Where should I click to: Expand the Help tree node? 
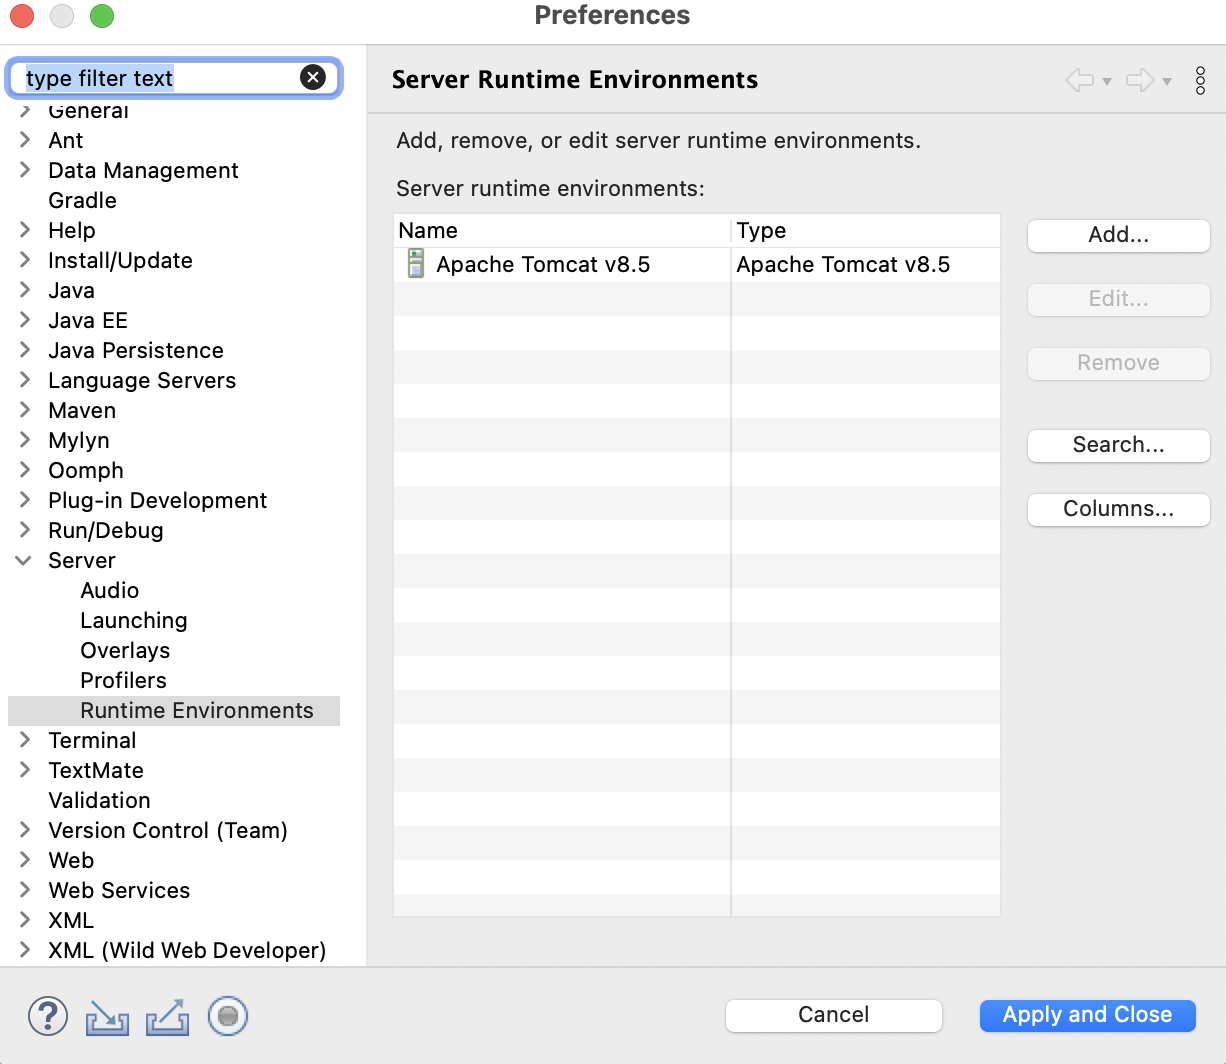coord(25,230)
